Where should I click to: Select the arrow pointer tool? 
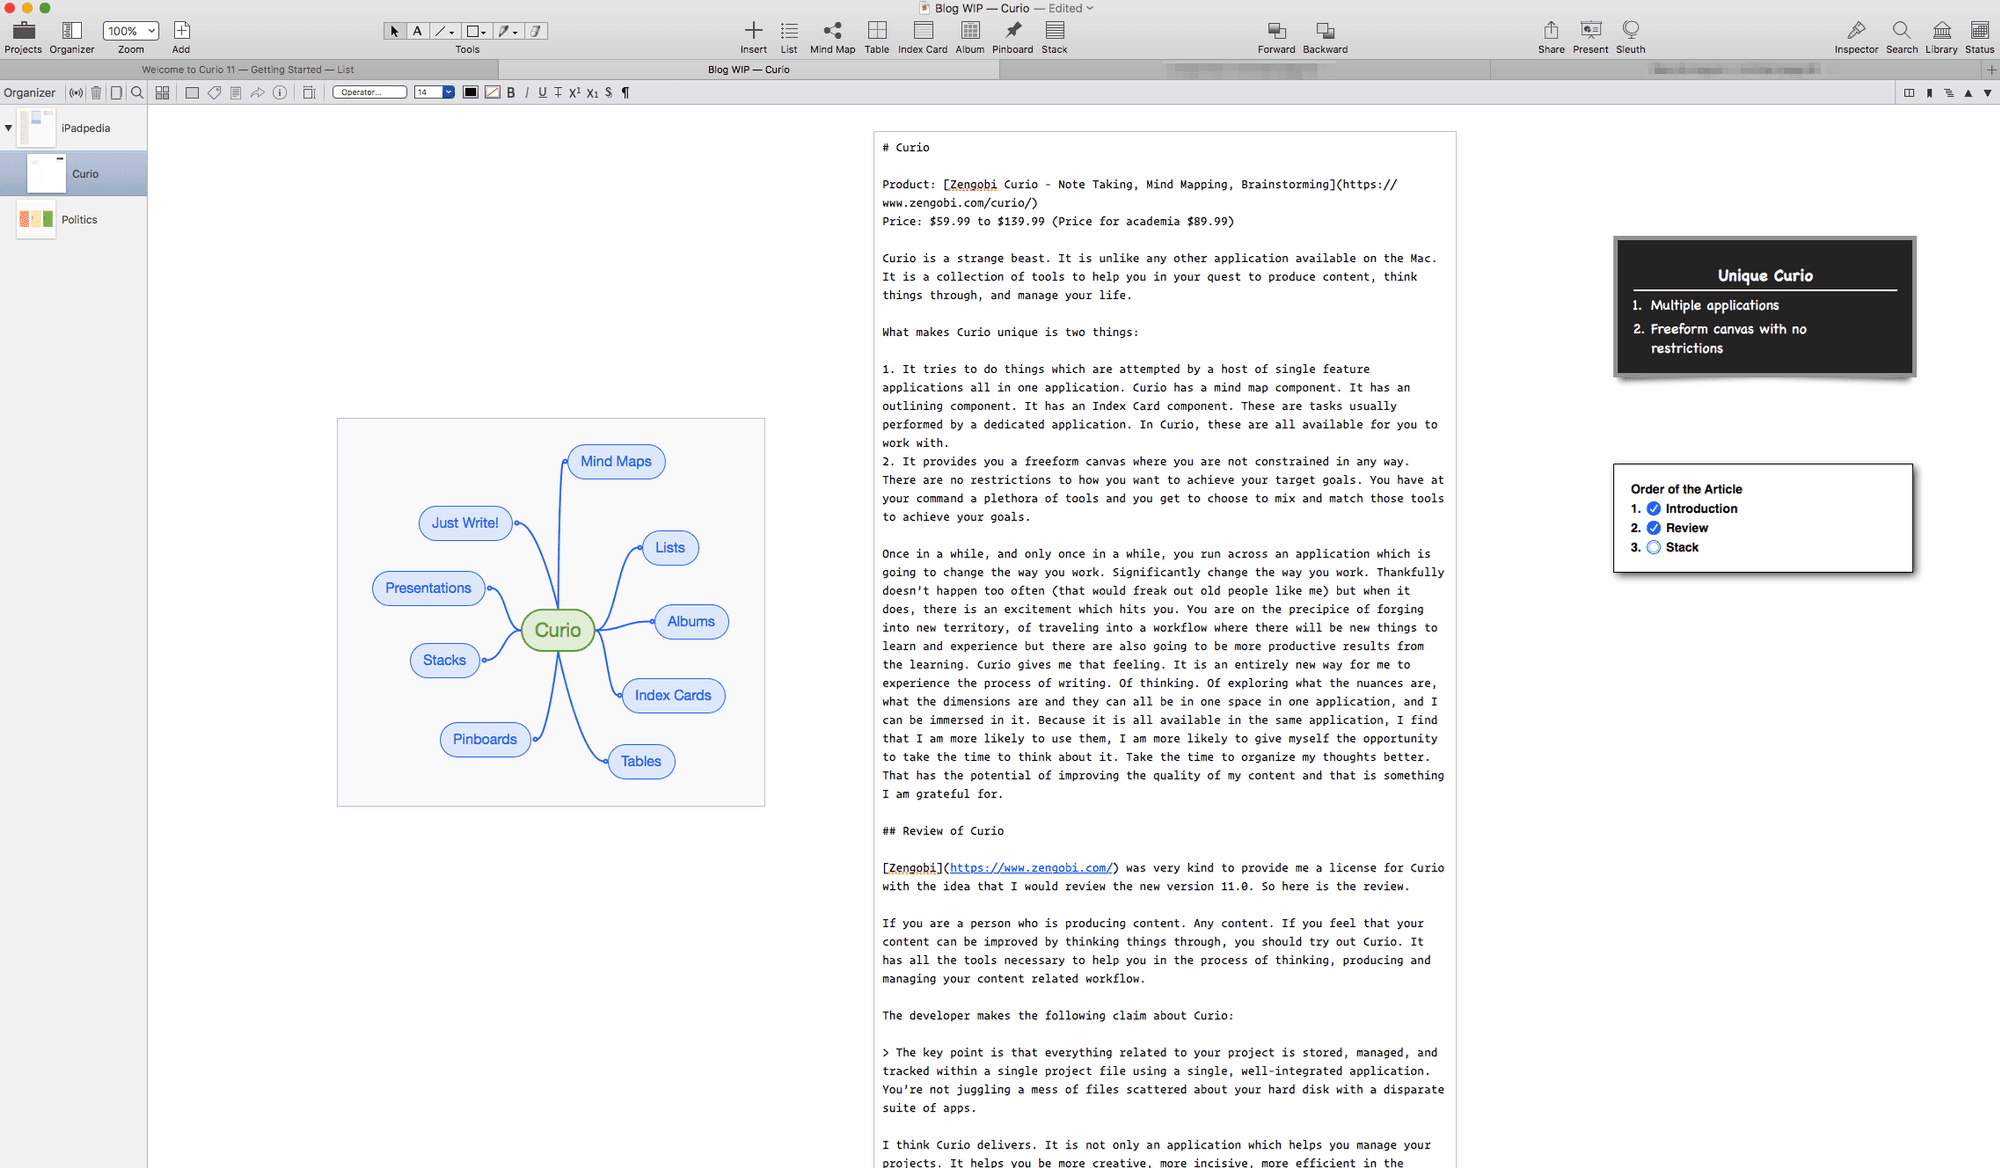[x=395, y=31]
